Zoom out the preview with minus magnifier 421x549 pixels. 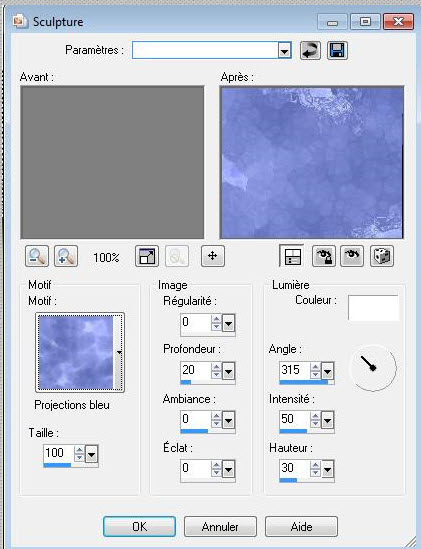37,256
